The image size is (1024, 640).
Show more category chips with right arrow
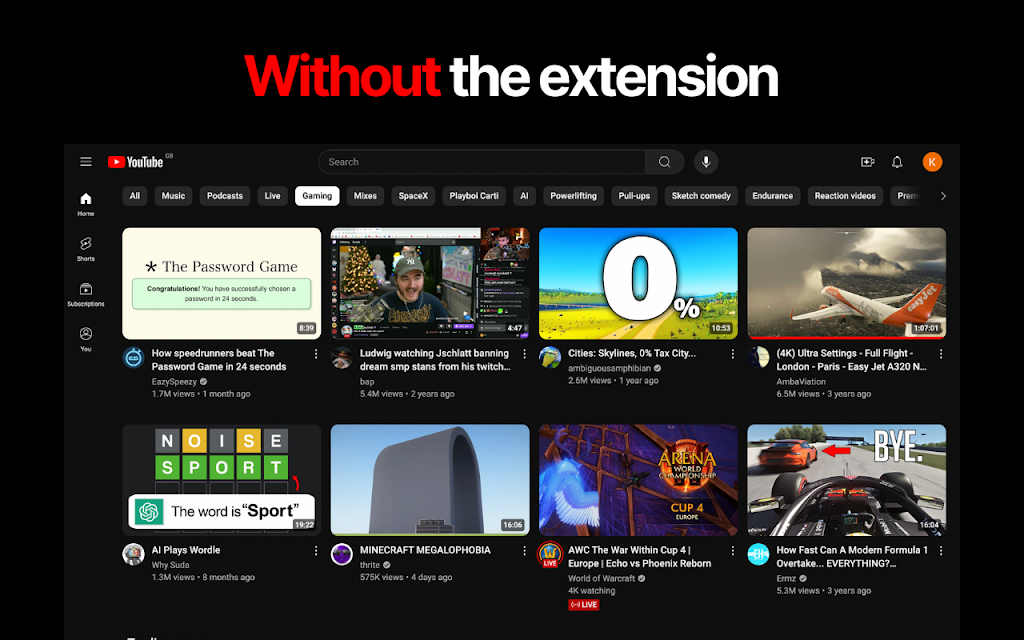(943, 196)
